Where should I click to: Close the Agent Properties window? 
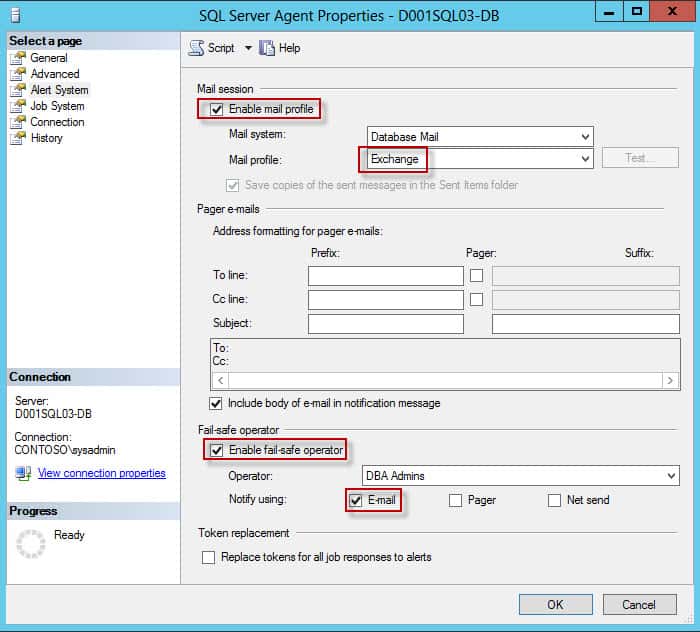pos(672,12)
